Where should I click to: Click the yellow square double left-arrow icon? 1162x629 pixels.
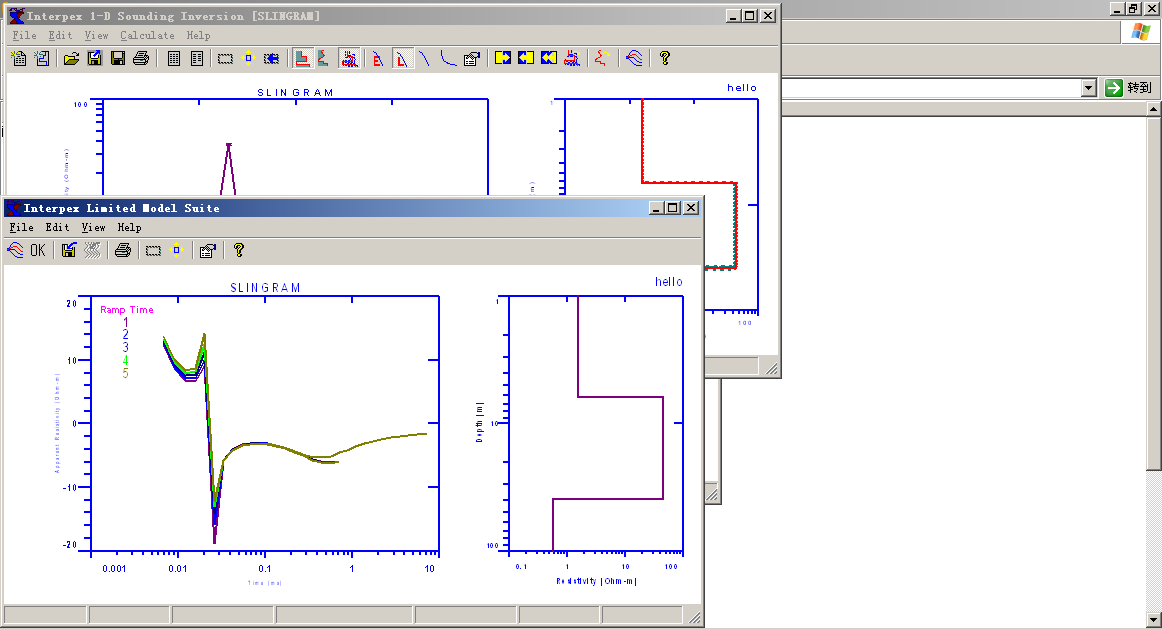(x=548, y=58)
